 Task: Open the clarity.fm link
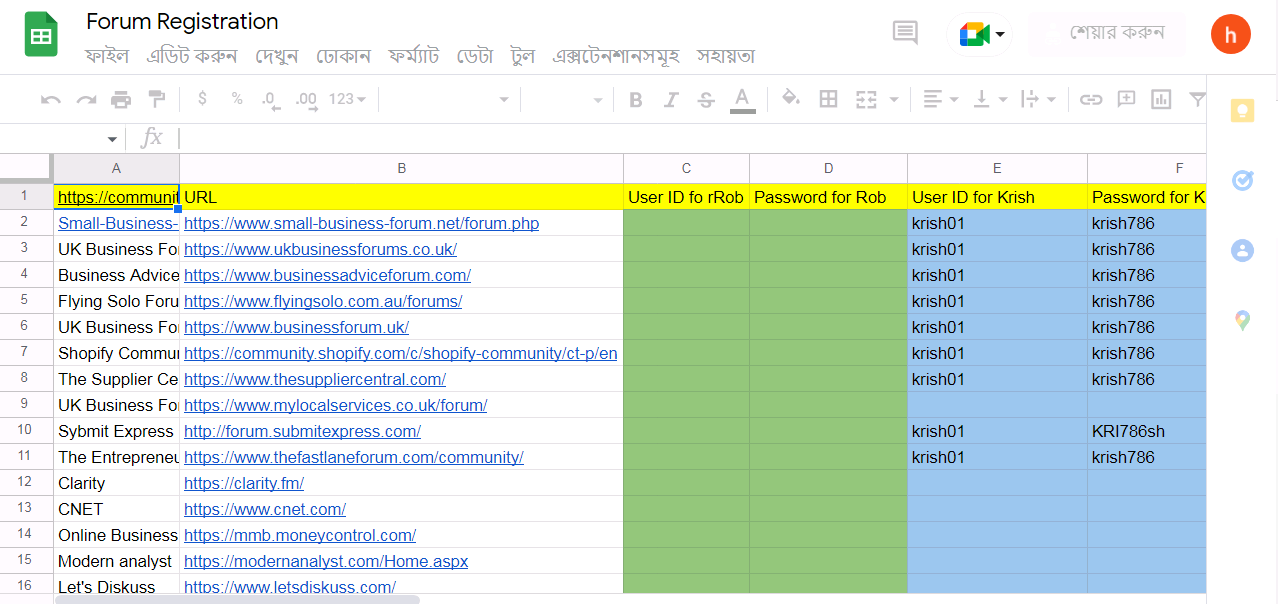pyautogui.click(x=244, y=483)
